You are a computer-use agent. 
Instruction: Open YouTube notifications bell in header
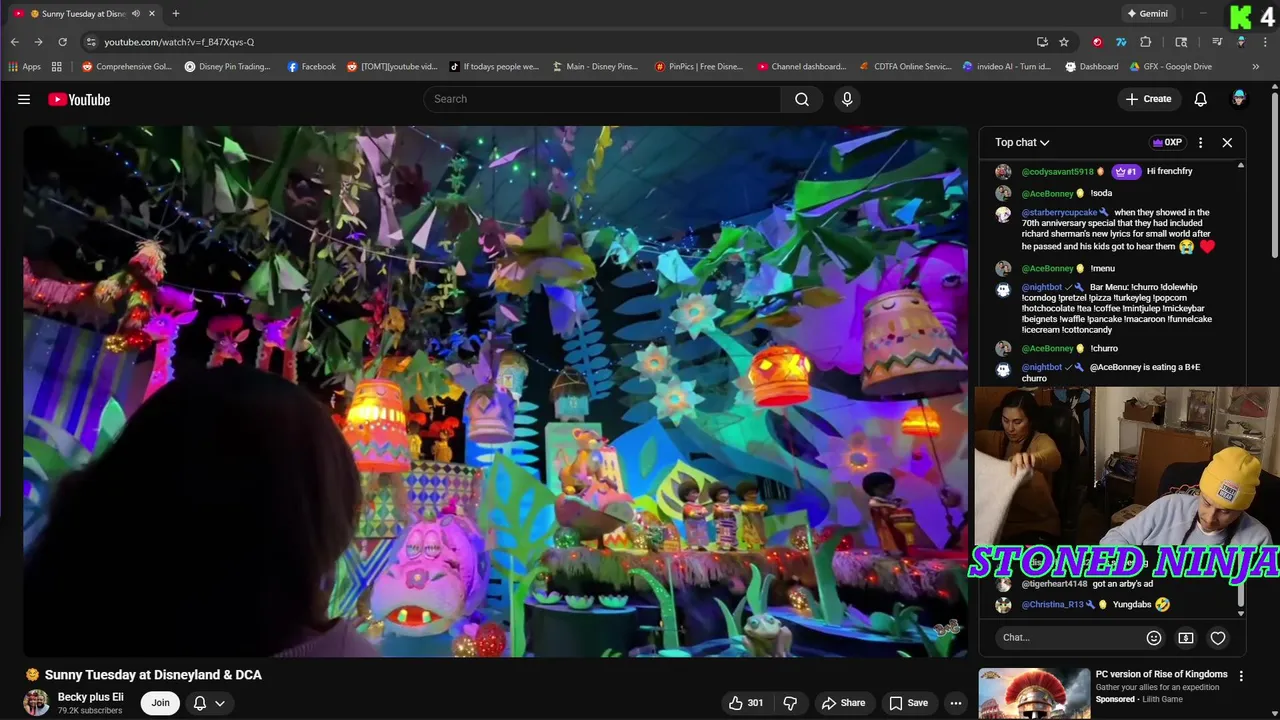(x=1200, y=99)
